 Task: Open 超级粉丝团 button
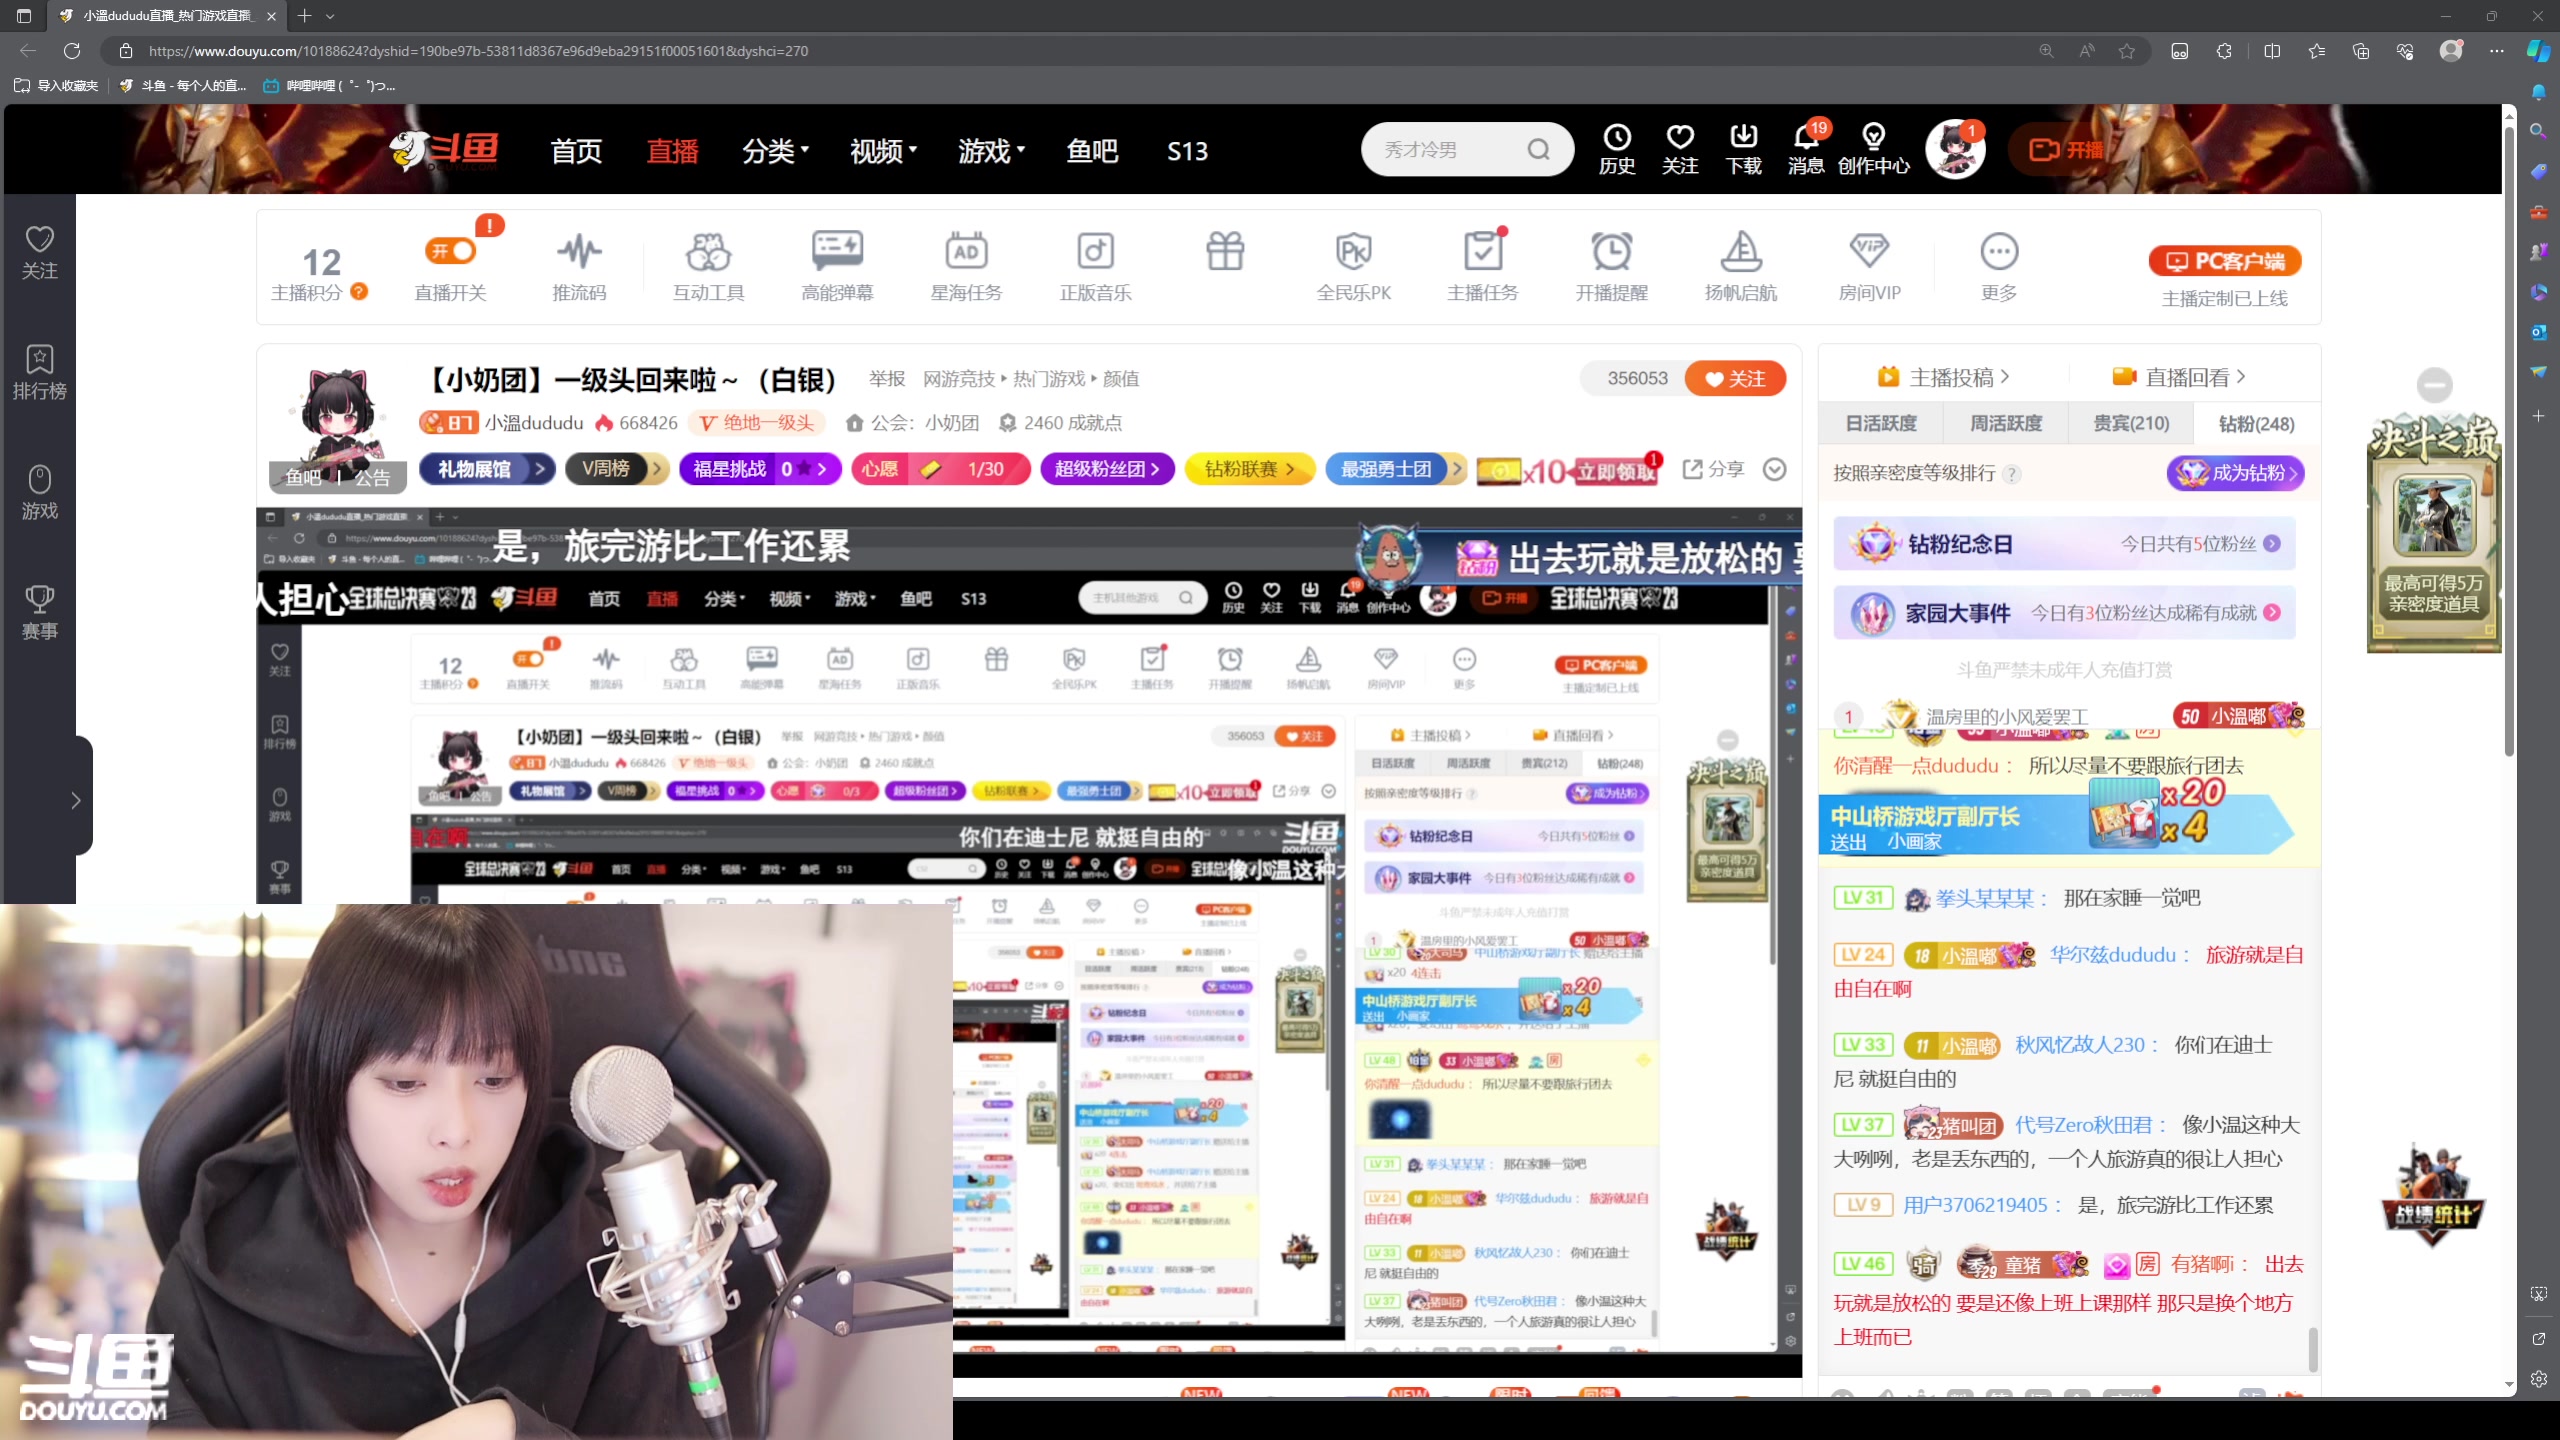1106,469
